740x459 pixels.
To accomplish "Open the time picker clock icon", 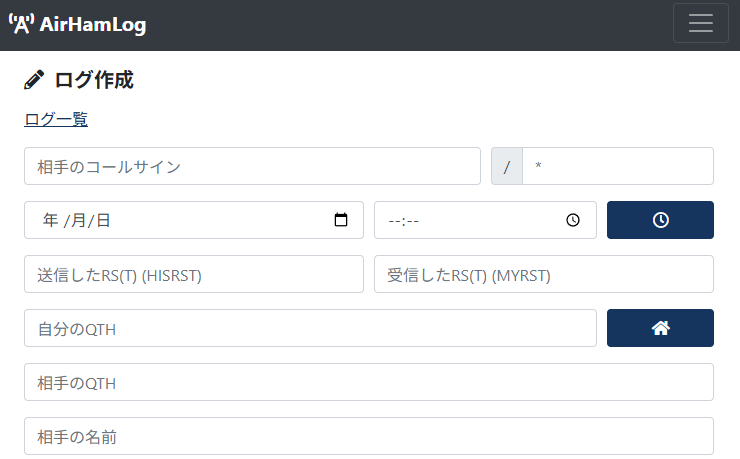I will coord(573,220).
